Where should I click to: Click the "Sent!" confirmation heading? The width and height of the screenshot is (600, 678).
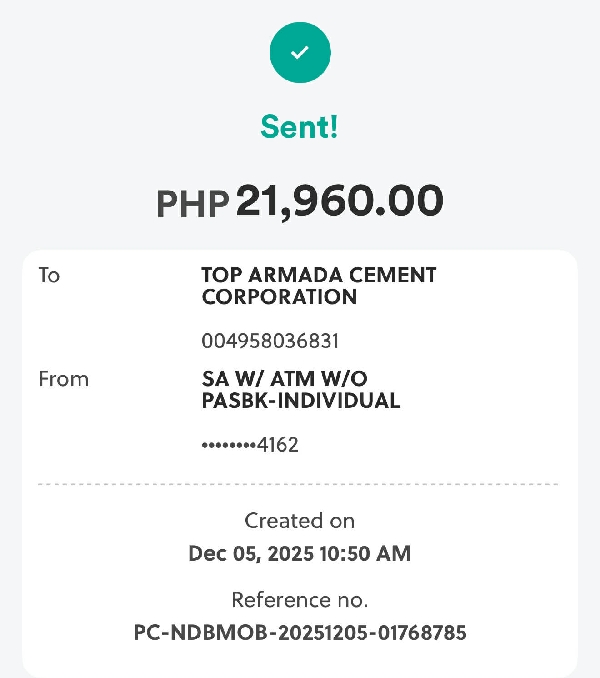tap(299, 127)
